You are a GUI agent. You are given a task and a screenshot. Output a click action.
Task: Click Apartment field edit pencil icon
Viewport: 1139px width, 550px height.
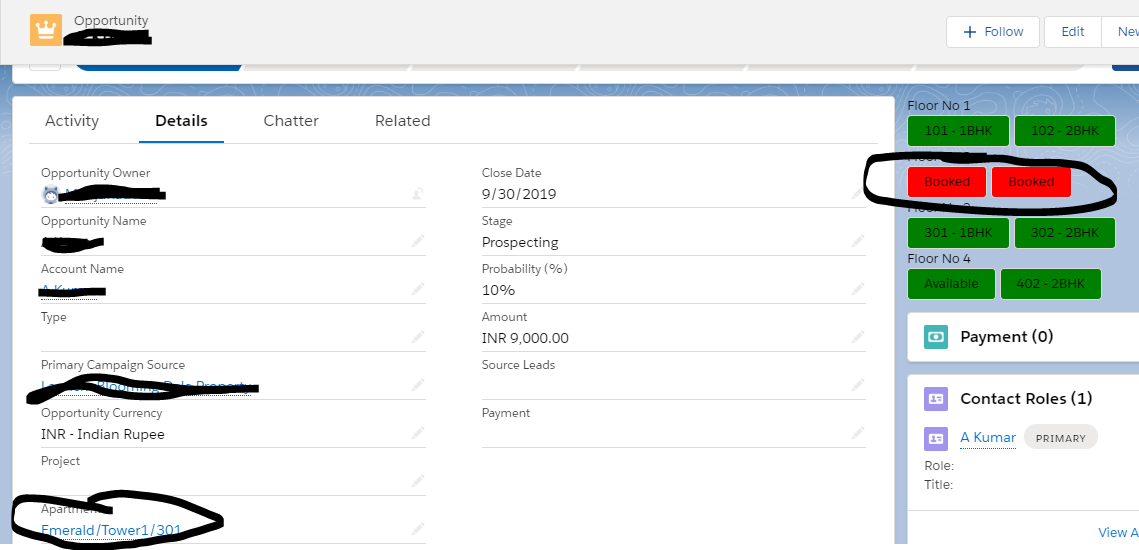417,530
